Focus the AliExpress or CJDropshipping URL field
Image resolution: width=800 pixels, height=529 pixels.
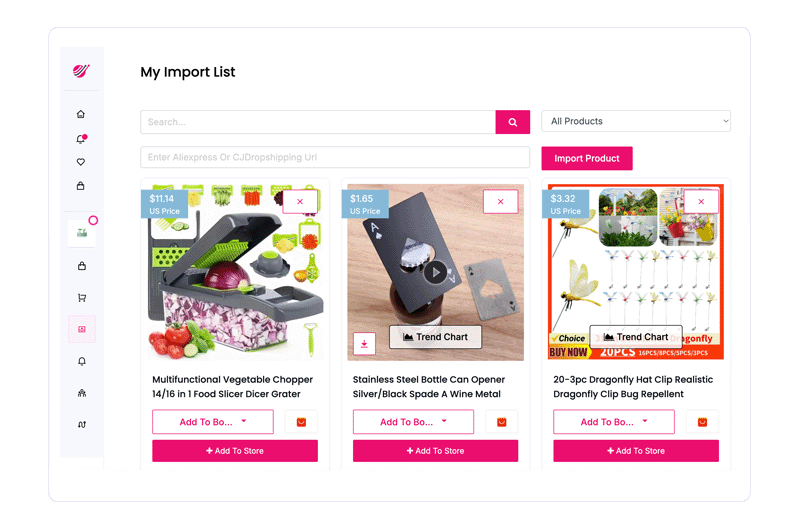tap(335, 157)
